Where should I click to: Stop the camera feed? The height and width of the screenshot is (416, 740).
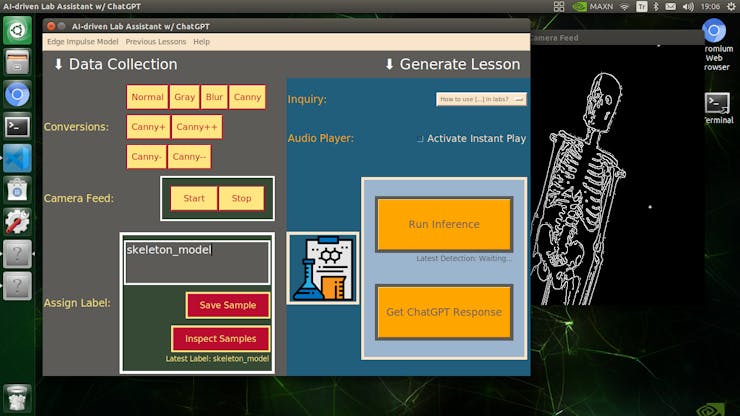coord(242,198)
